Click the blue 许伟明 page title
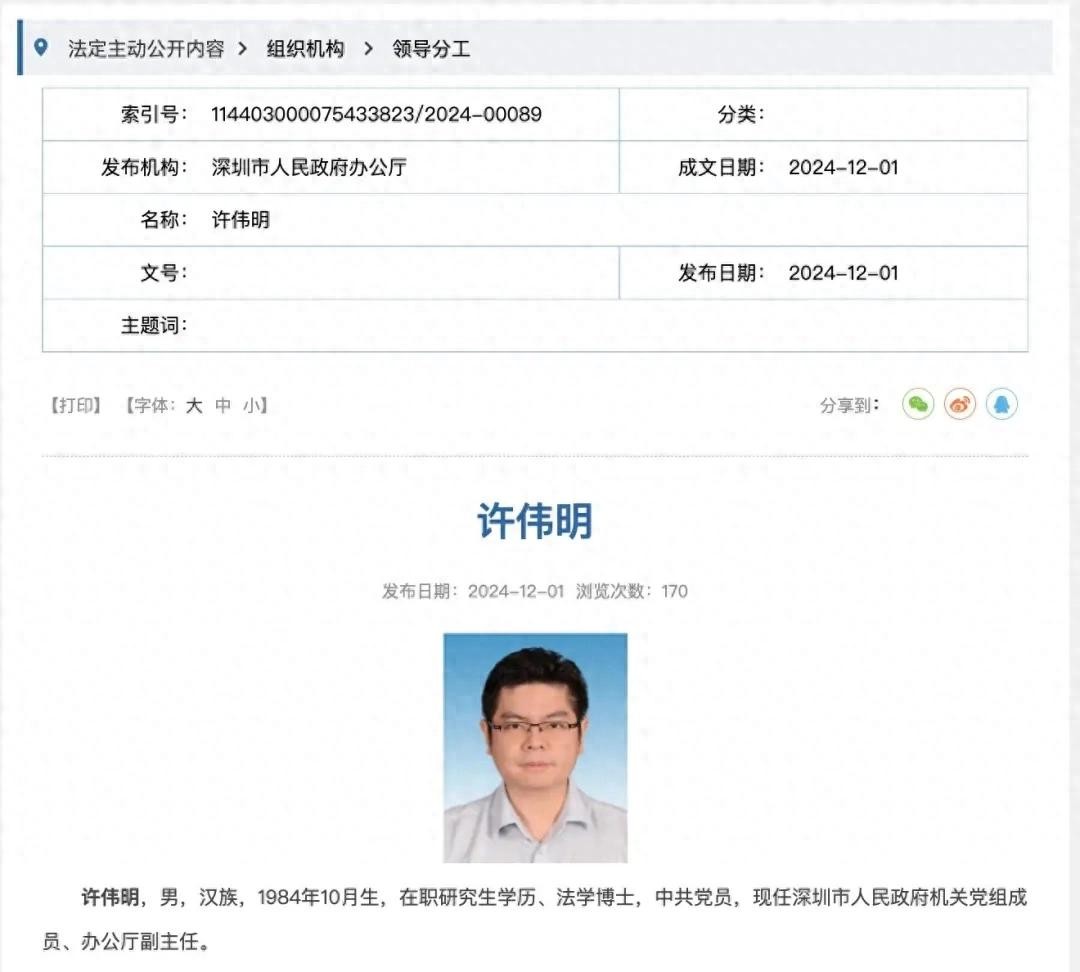 (x=535, y=521)
